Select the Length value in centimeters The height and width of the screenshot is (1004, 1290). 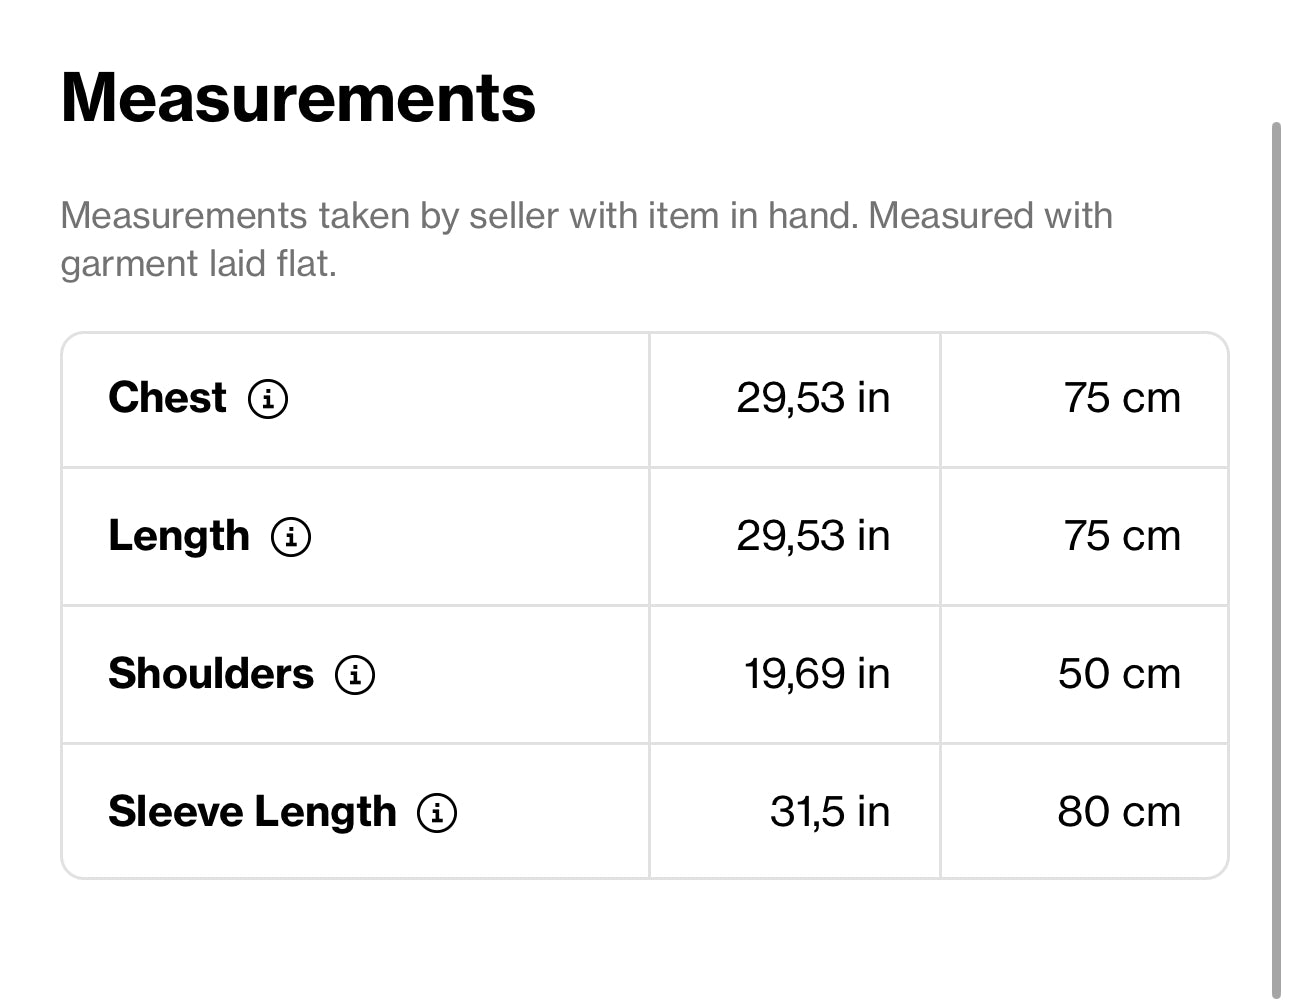[1122, 536]
